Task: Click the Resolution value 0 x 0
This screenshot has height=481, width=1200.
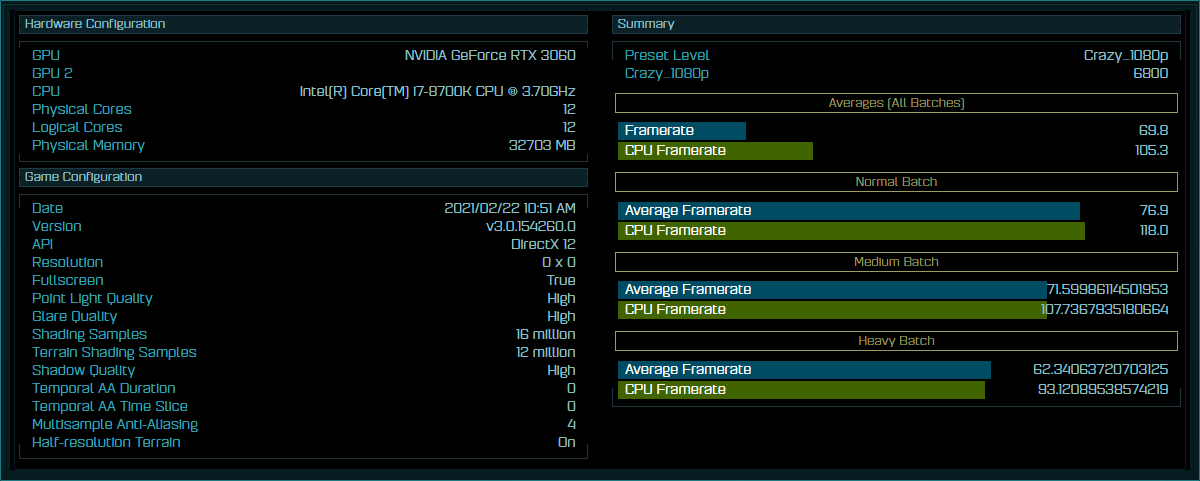Action: 559,262
